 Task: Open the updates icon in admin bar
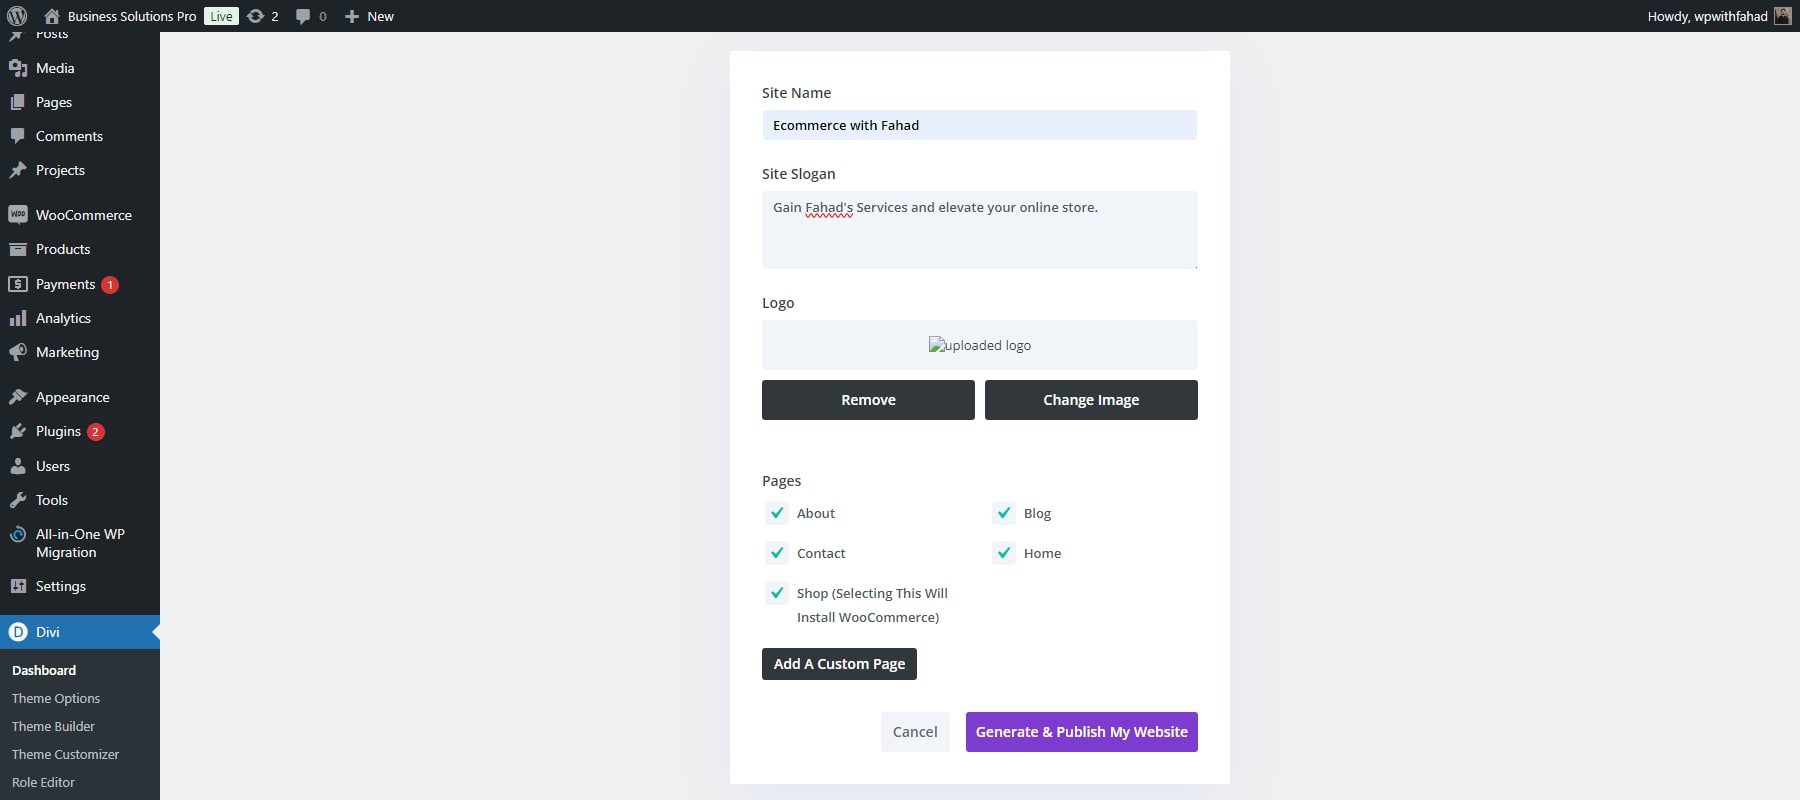click(x=256, y=16)
